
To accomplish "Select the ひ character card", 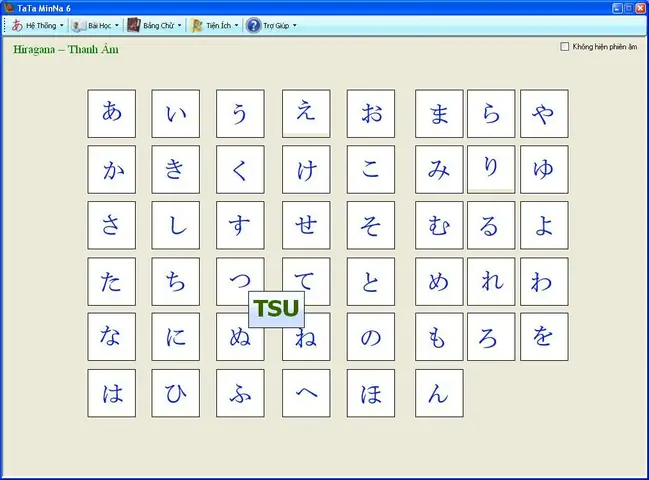I will click(x=175, y=393).
